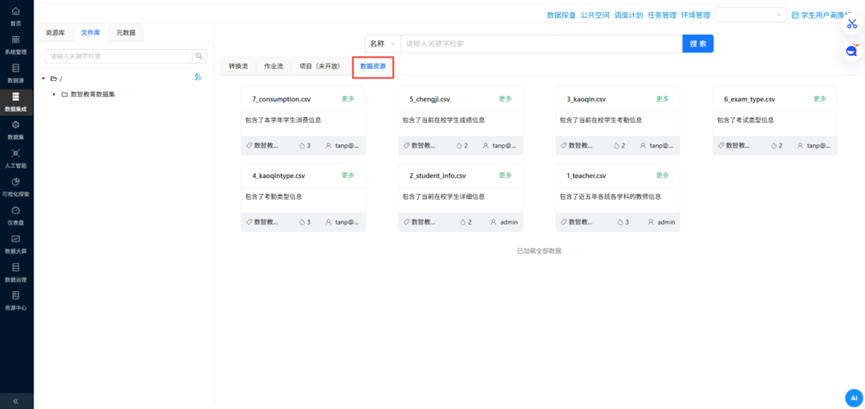Open 可视化探索 in the left sidebar

(x=16, y=188)
